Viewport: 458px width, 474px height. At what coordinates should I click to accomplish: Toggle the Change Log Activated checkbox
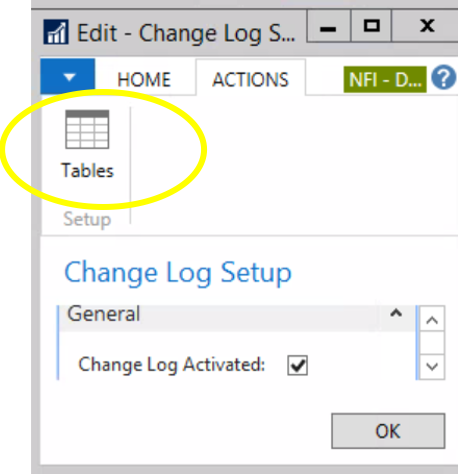point(297,365)
